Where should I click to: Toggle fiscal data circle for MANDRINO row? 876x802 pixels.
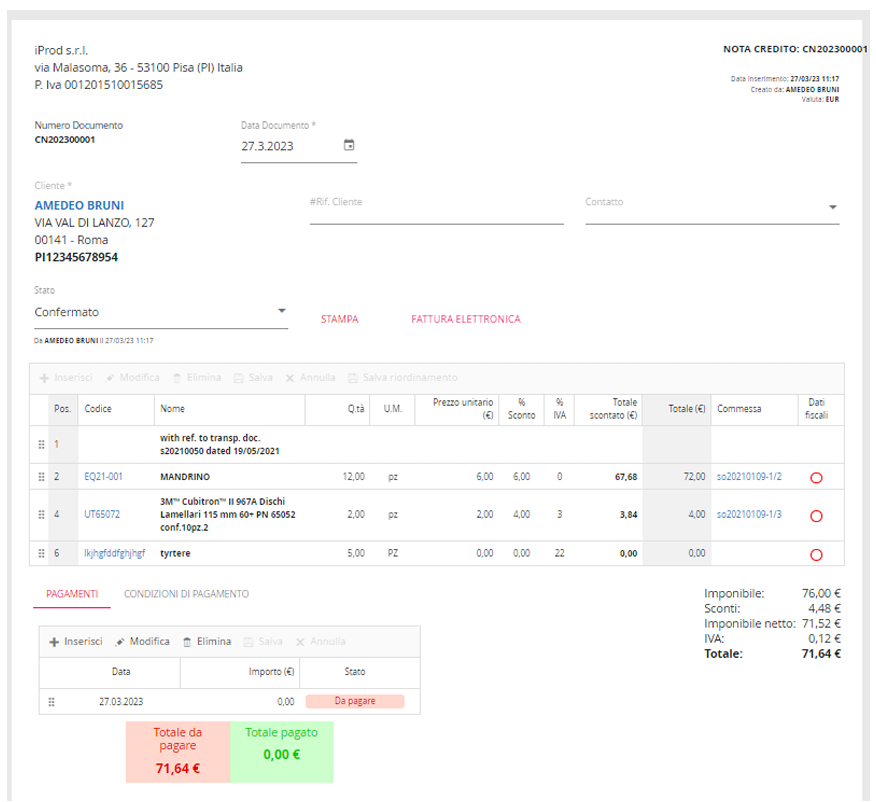(815, 478)
